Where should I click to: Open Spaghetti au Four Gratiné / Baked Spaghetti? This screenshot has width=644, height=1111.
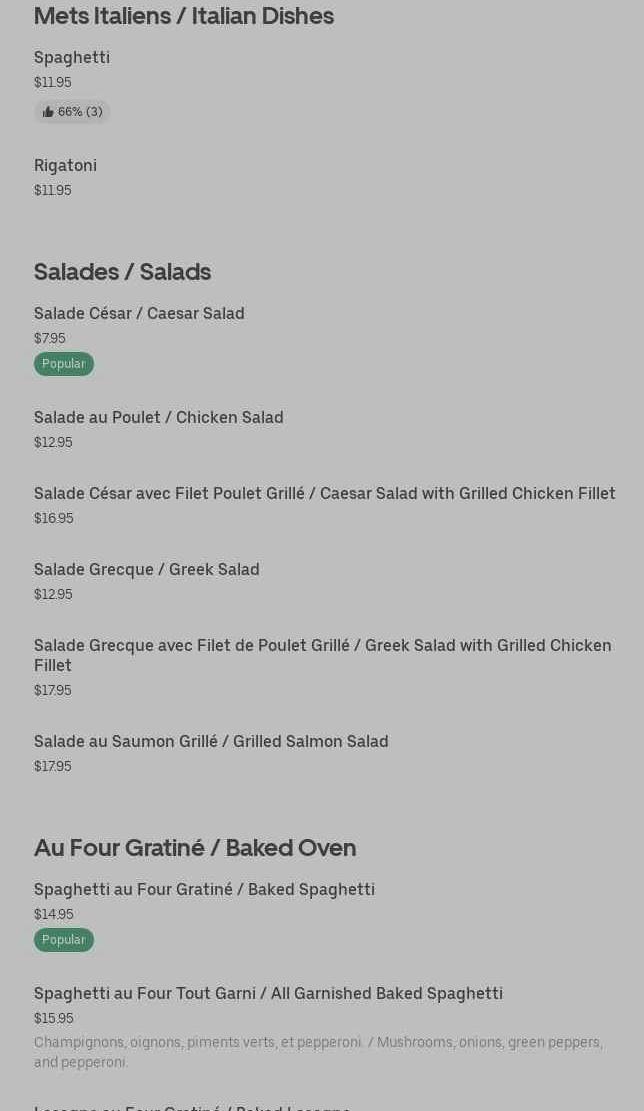click(x=204, y=889)
